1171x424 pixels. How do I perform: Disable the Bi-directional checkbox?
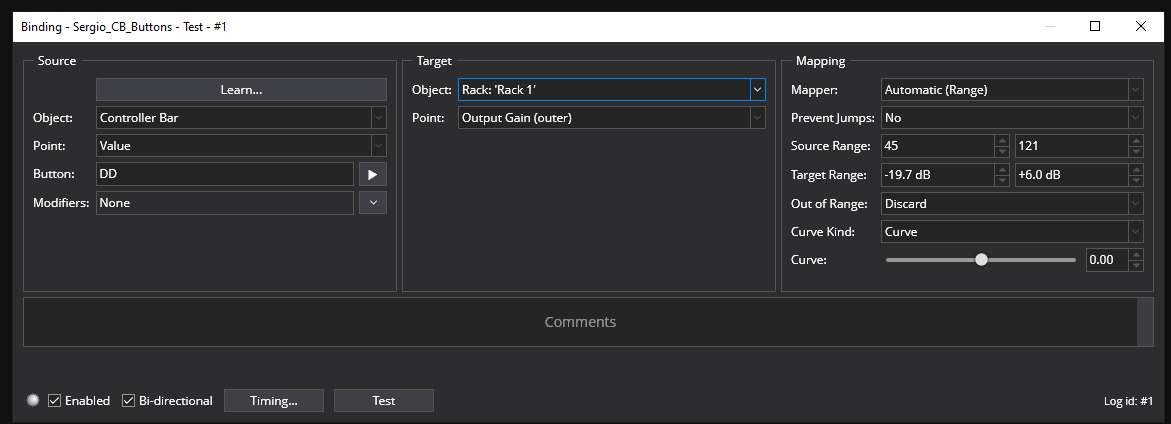coord(128,401)
